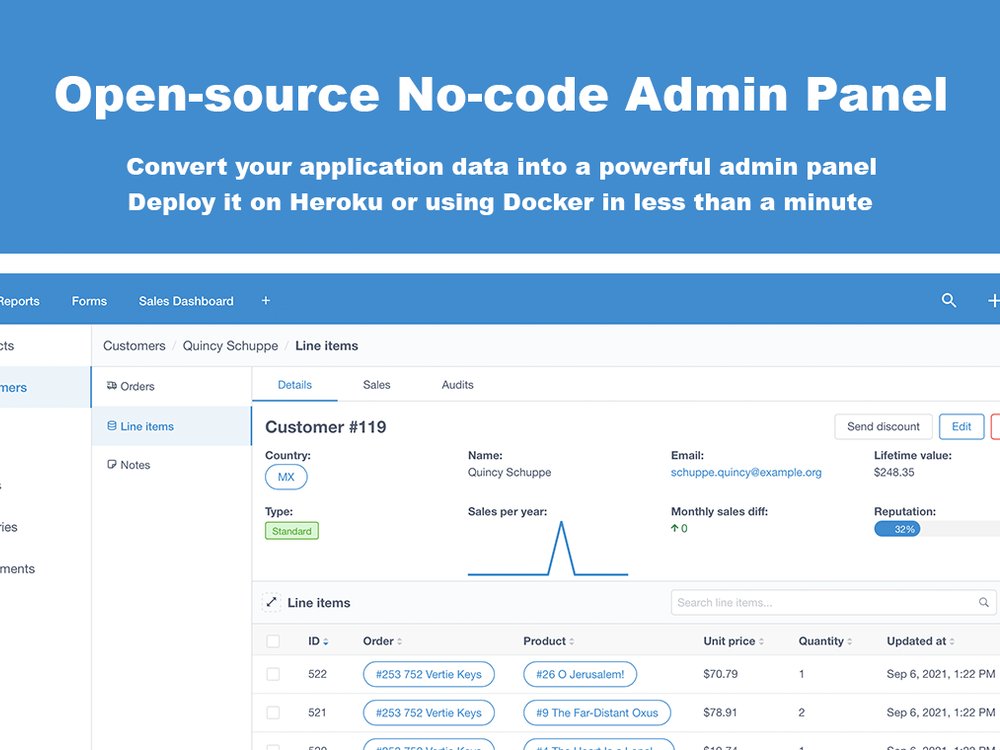Click the search magnifier icon in top bar
Viewport: 1000px width, 750px height.
coord(948,300)
